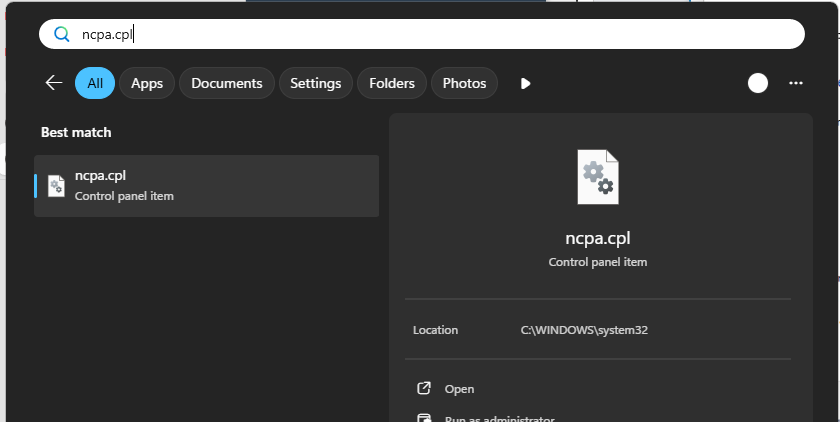
Task: Switch to the Documents filter
Action: pyautogui.click(x=227, y=83)
